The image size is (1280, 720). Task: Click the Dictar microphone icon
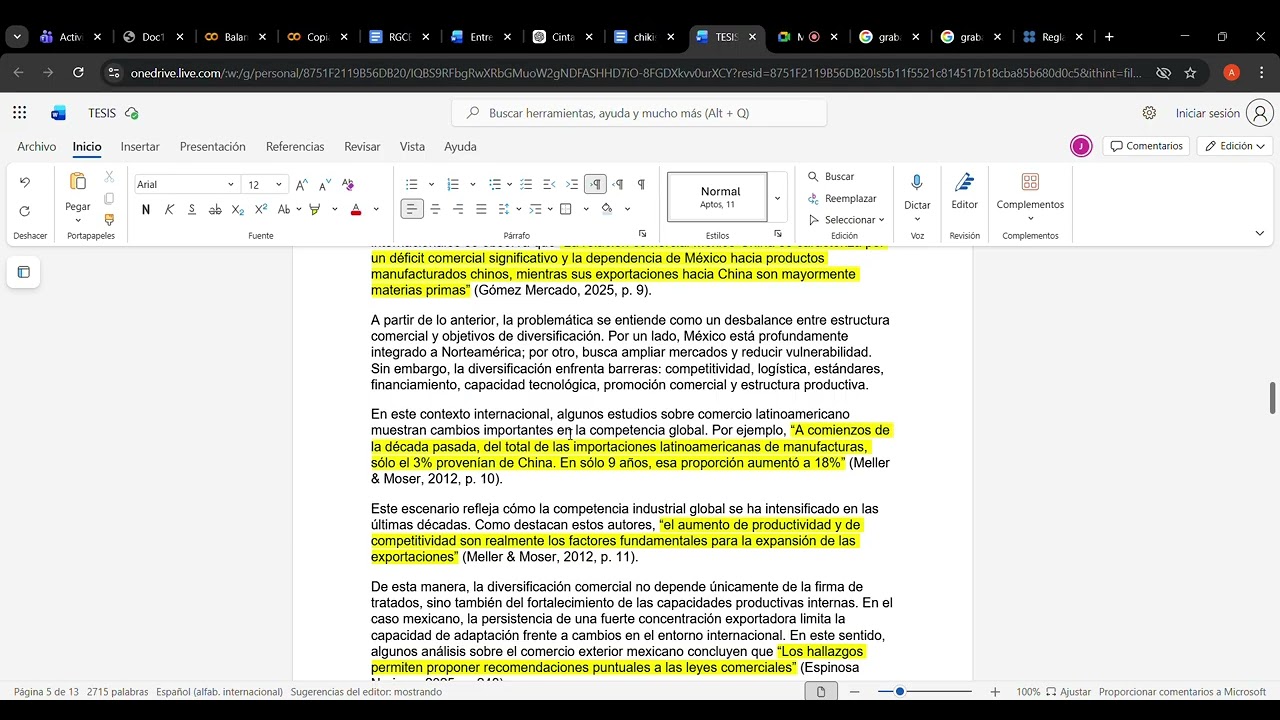click(x=917, y=182)
